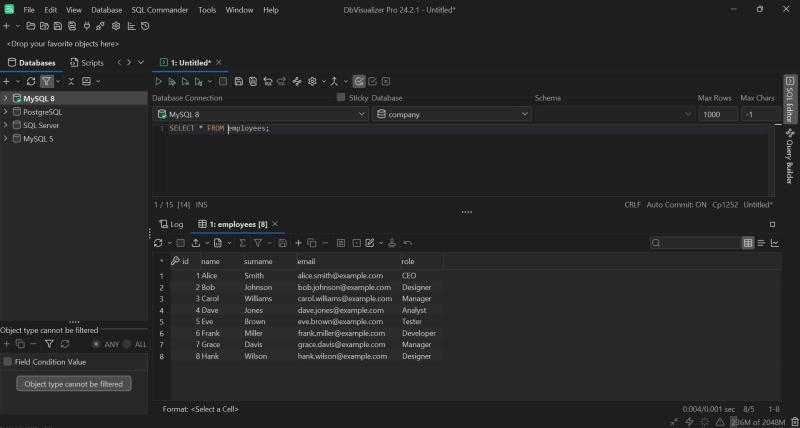
Task: Open the Query Builder side panel
Action: click(x=790, y=157)
